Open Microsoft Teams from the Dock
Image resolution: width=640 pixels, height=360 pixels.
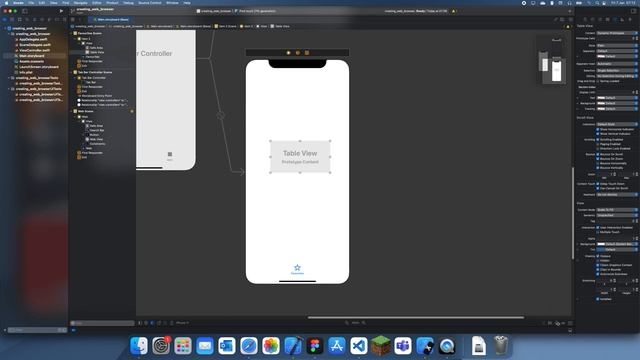point(403,346)
